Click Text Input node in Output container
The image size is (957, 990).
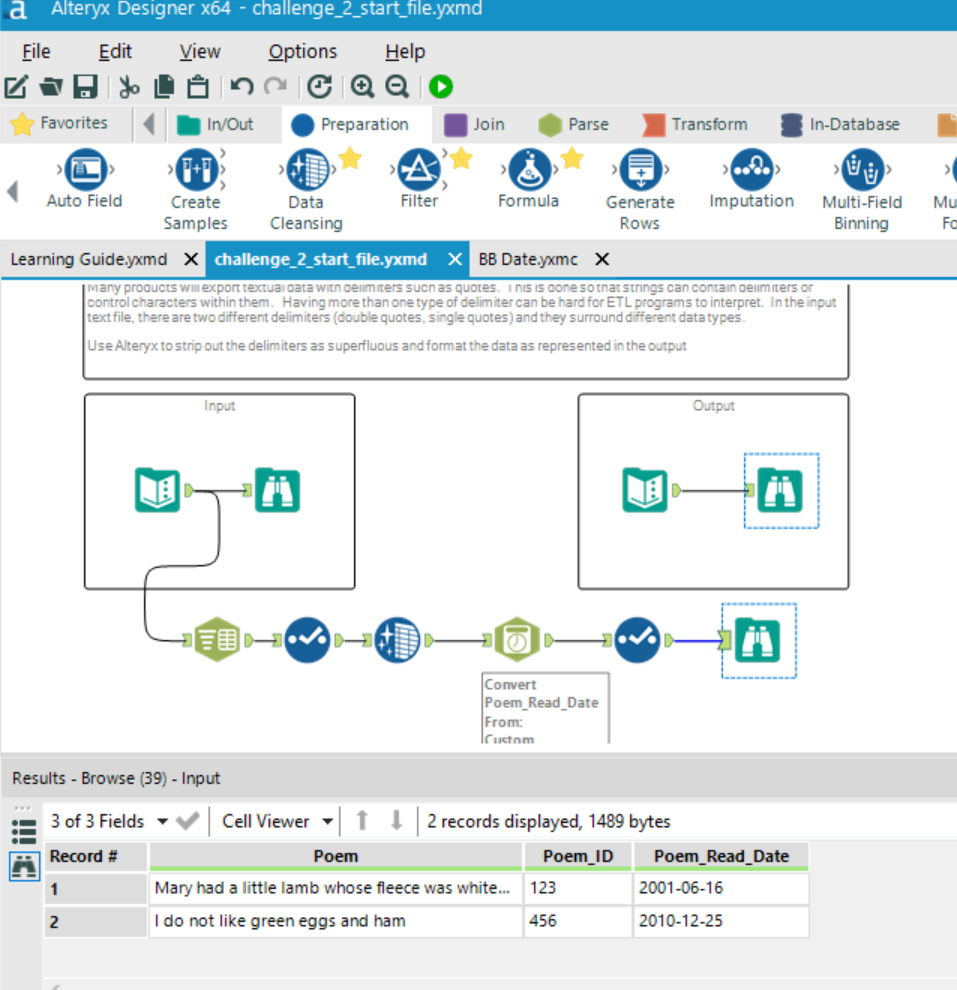click(x=645, y=489)
